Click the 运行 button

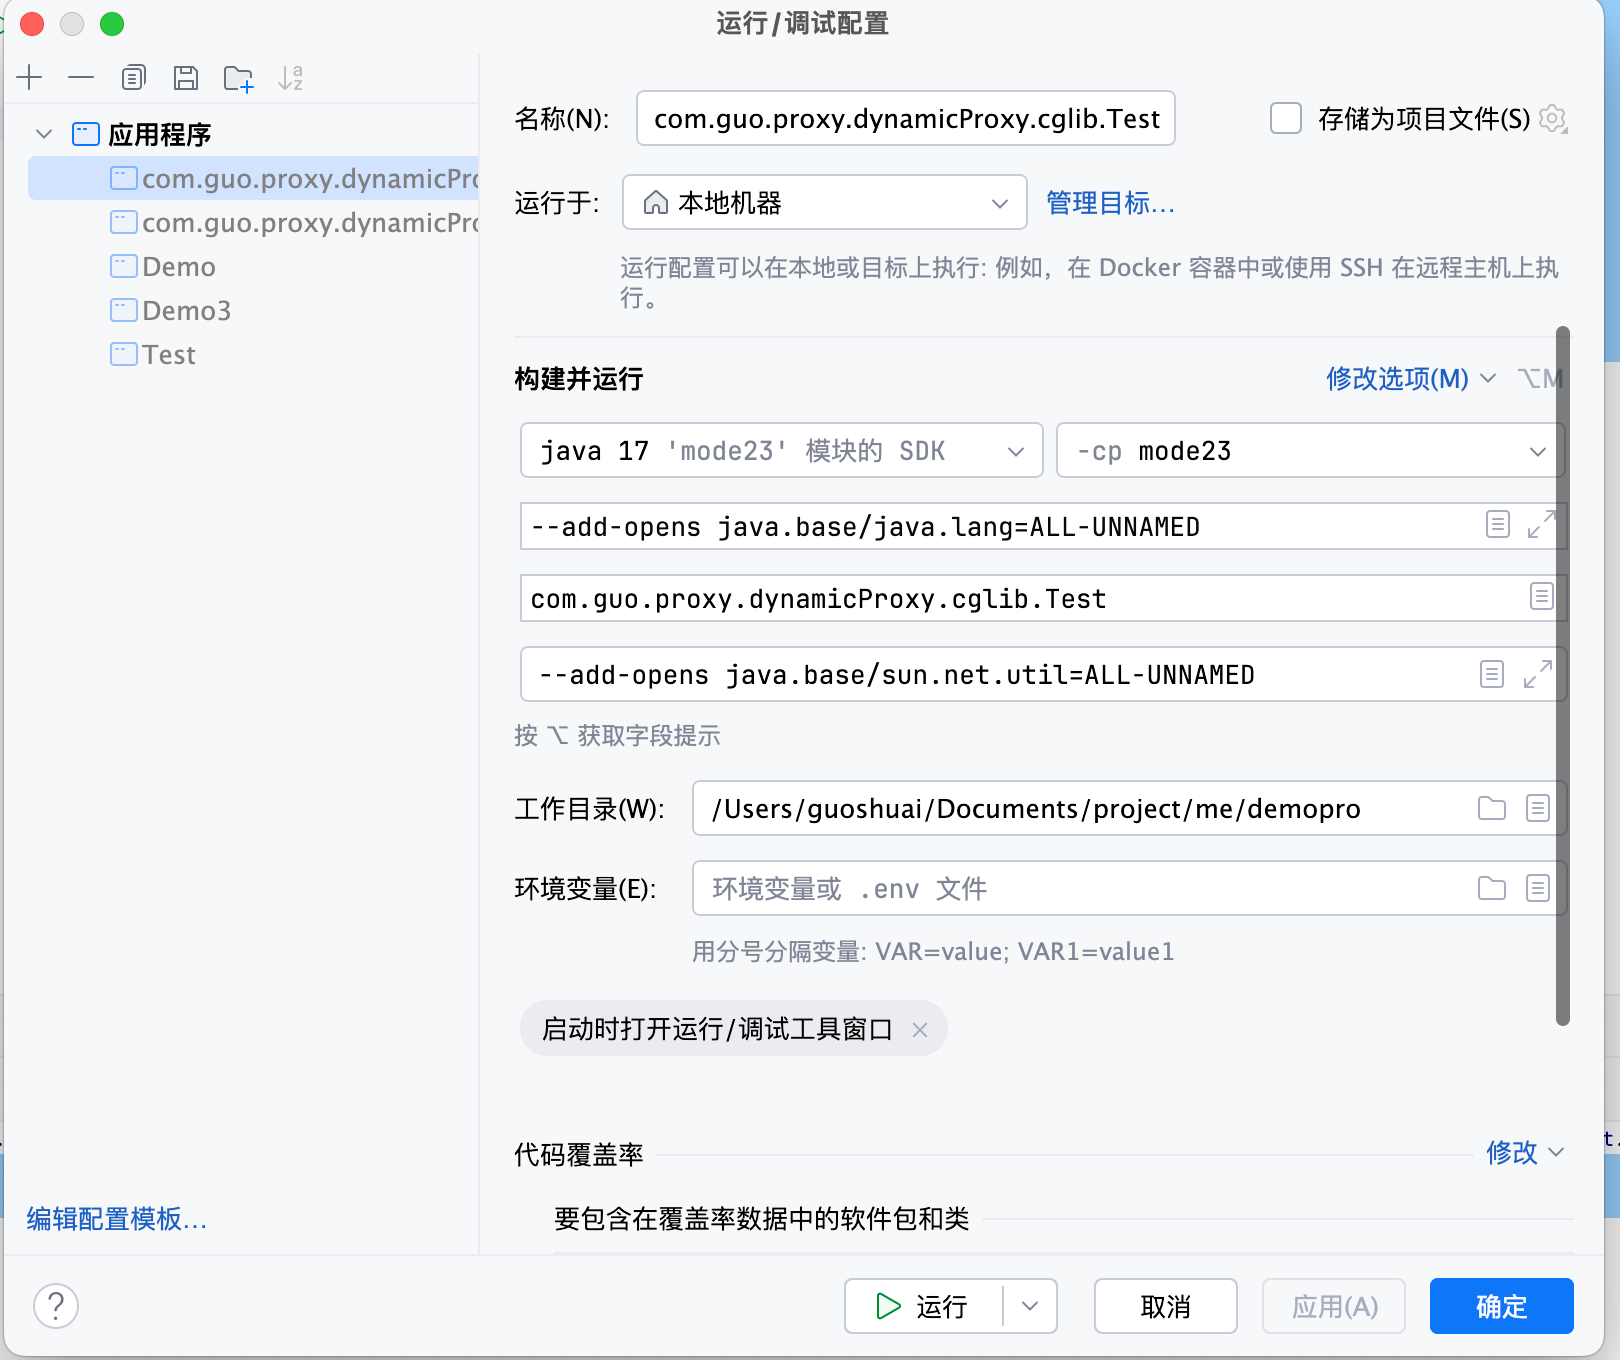coord(924,1306)
